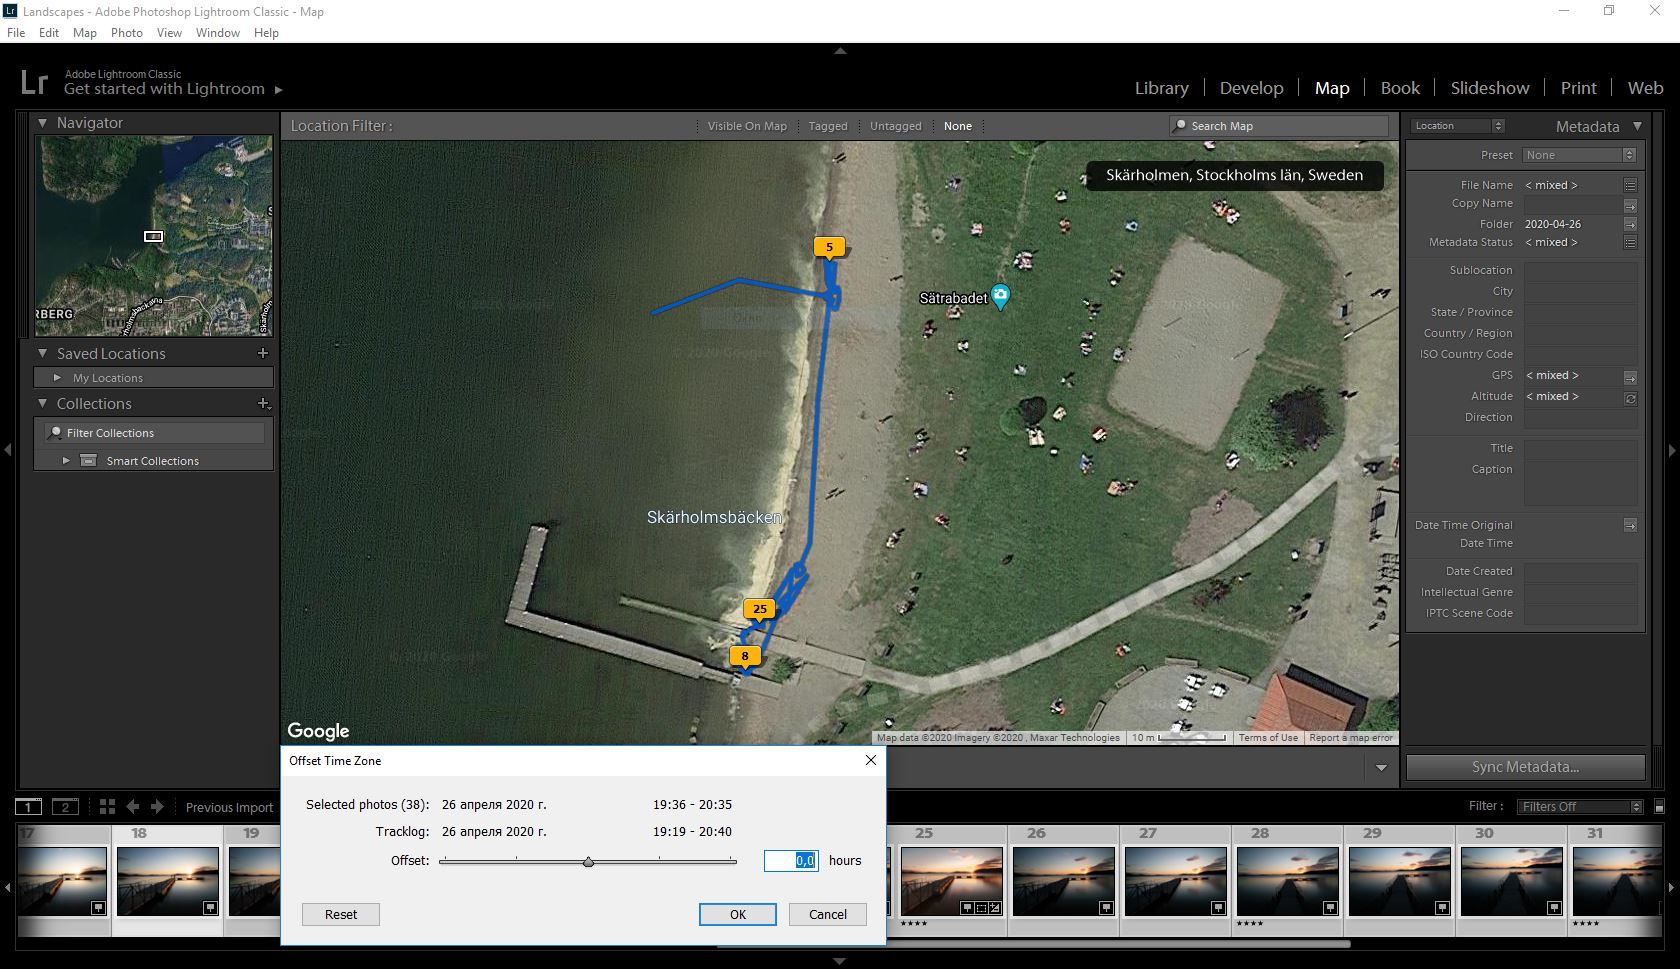Hide the bottom filmstrip panel
1680x969 pixels.
pyautogui.click(x=840, y=962)
